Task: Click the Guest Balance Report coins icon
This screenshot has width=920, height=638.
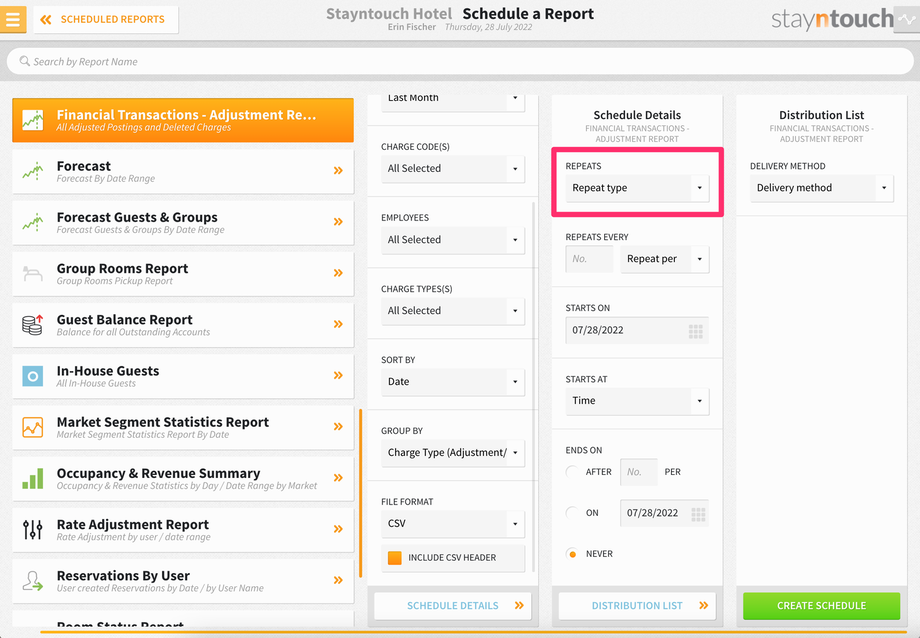Action: click(x=33, y=324)
